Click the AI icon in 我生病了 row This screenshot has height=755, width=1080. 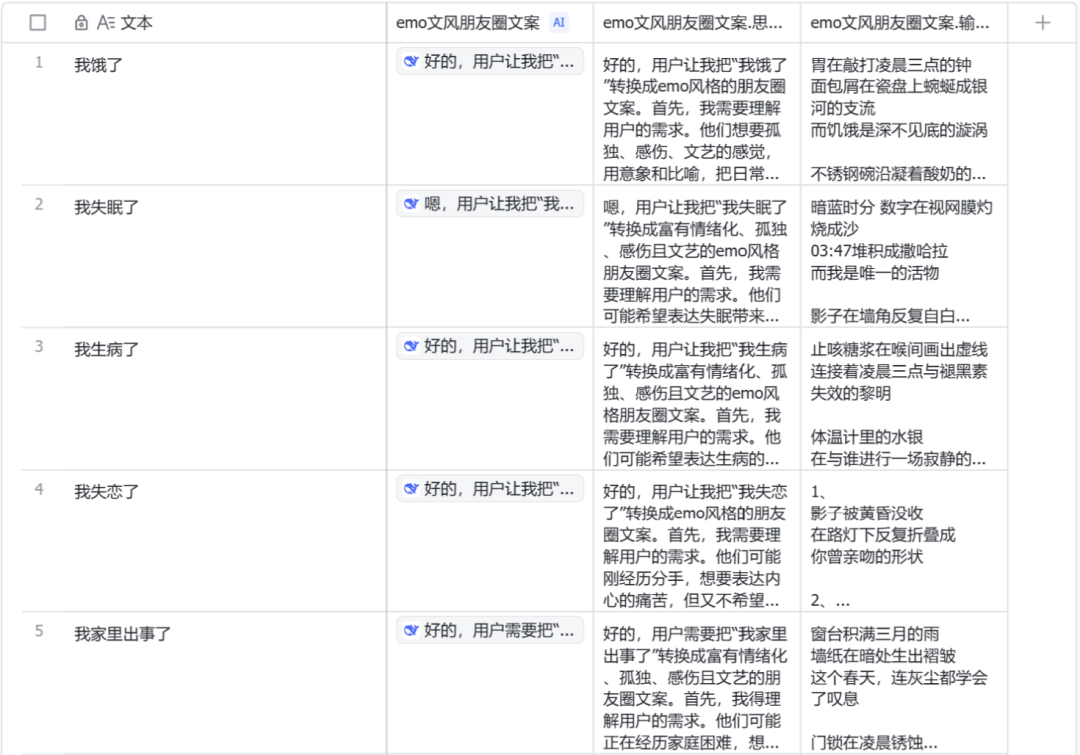[x=411, y=346]
